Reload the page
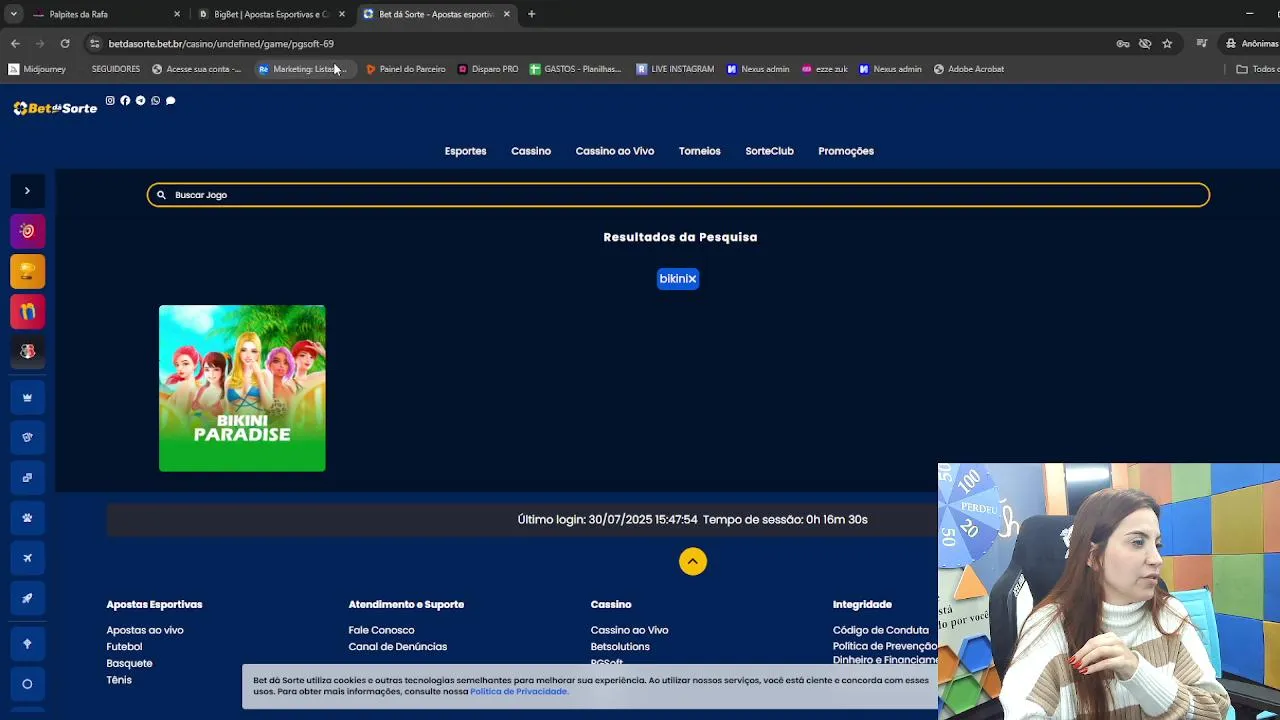1280x720 pixels. (x=65, y=44)
